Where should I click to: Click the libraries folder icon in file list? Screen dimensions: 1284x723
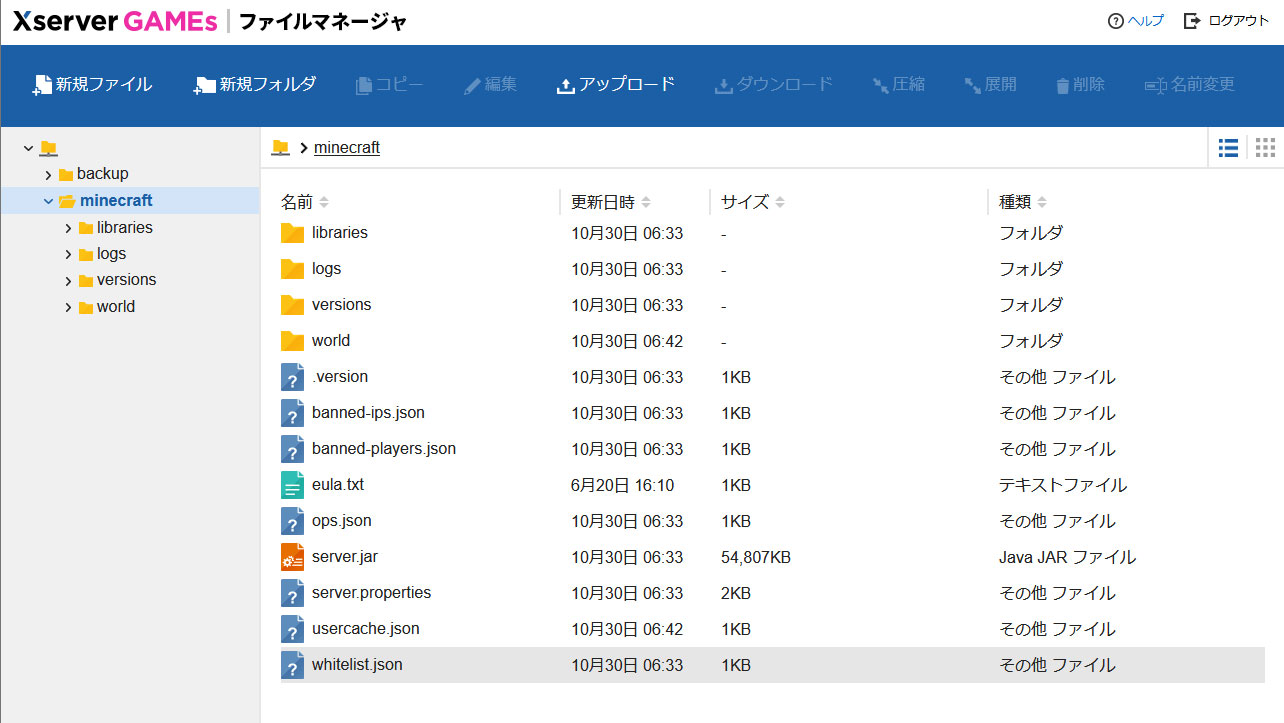click(x=292, y=233)
